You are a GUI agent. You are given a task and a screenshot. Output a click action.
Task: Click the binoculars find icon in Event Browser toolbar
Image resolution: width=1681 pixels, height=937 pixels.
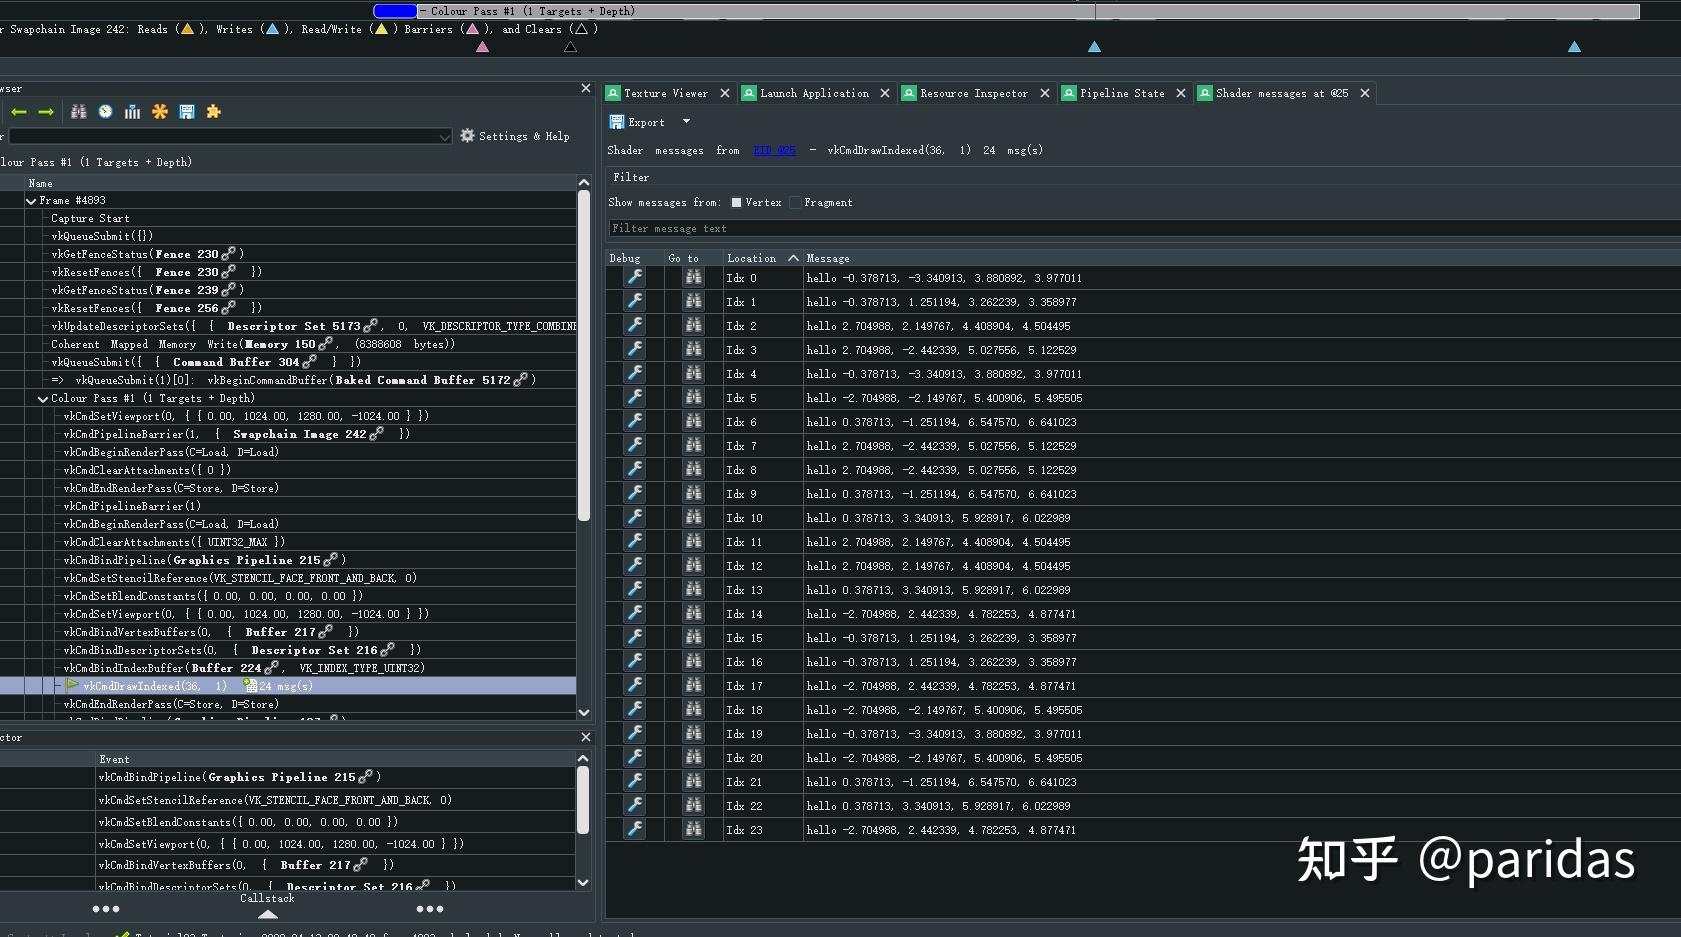coord(79,112)
